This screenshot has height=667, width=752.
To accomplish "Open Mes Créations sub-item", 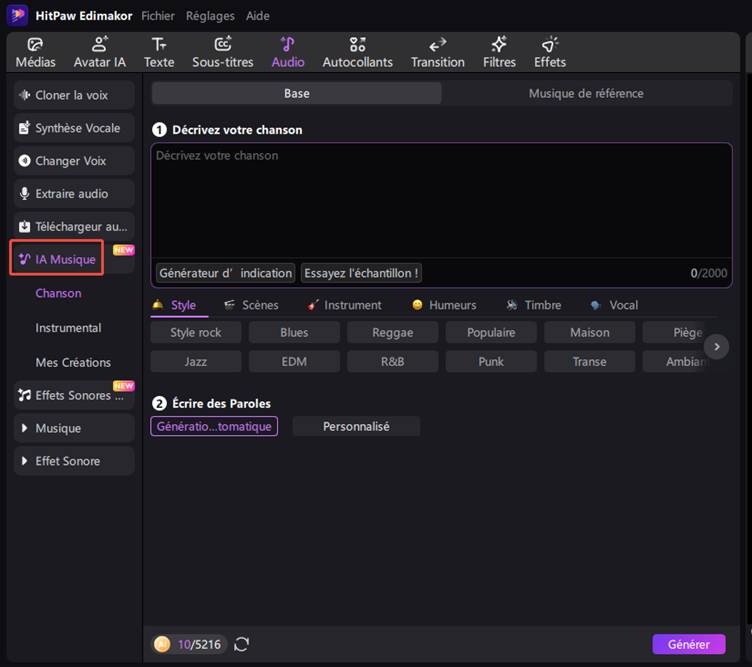I will (x=73, y=363).
